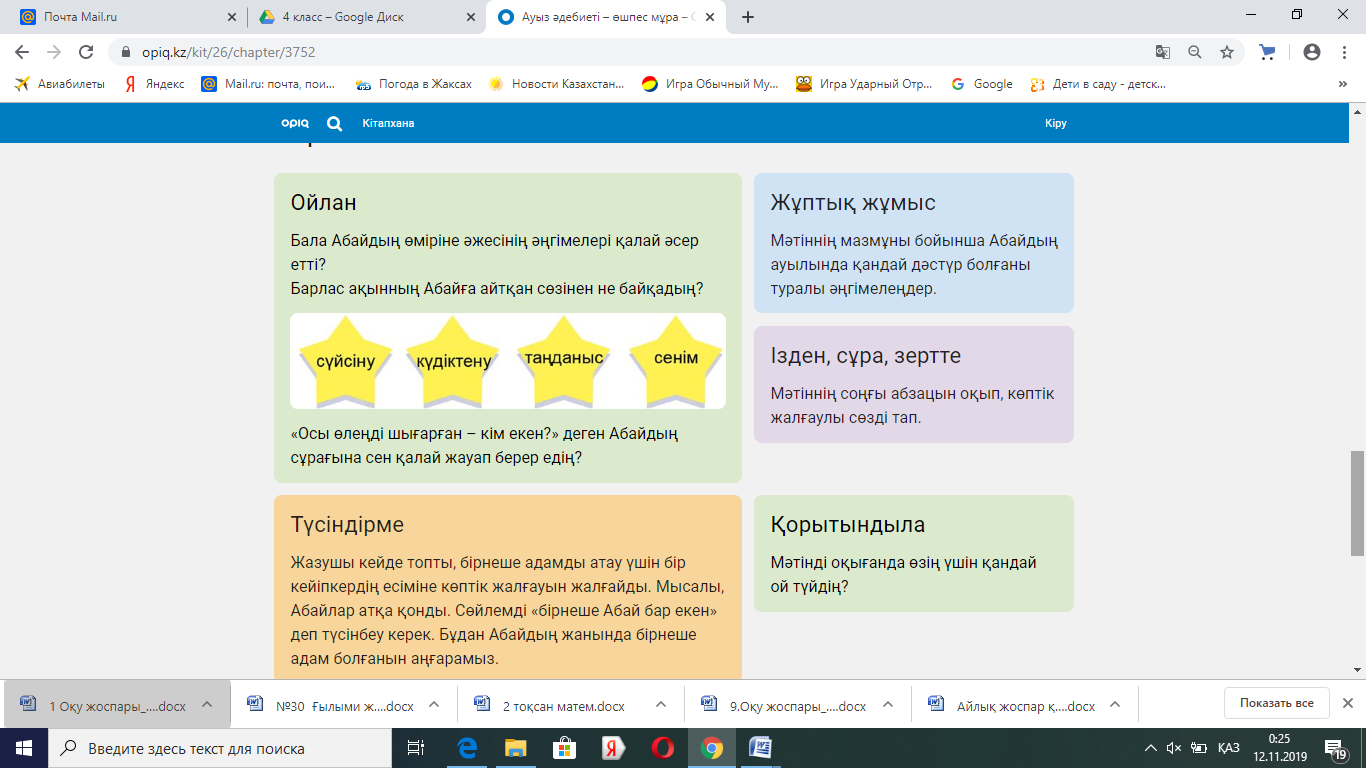Click the address bar URL field
Viewport: 1366px width, 768px height.
640,52
